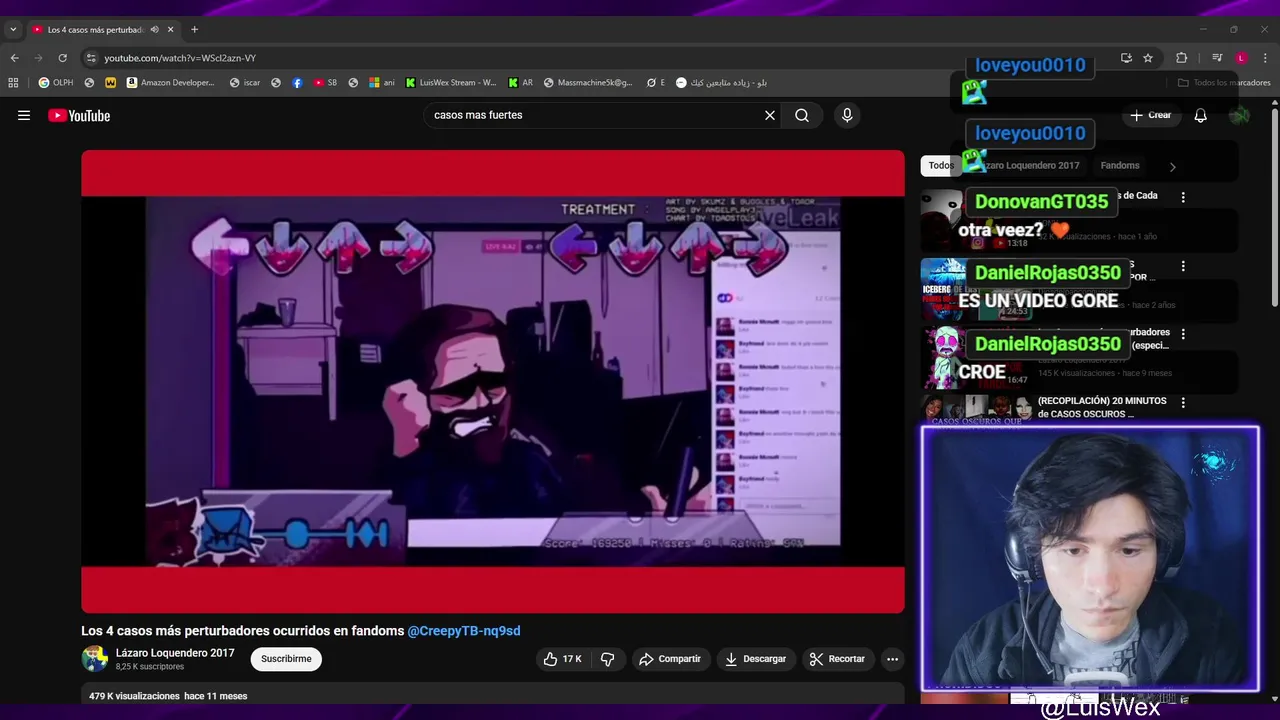This screenshot has height=720, width=1280.
Task: Open the OLPH bookmark
Action: 56,83
